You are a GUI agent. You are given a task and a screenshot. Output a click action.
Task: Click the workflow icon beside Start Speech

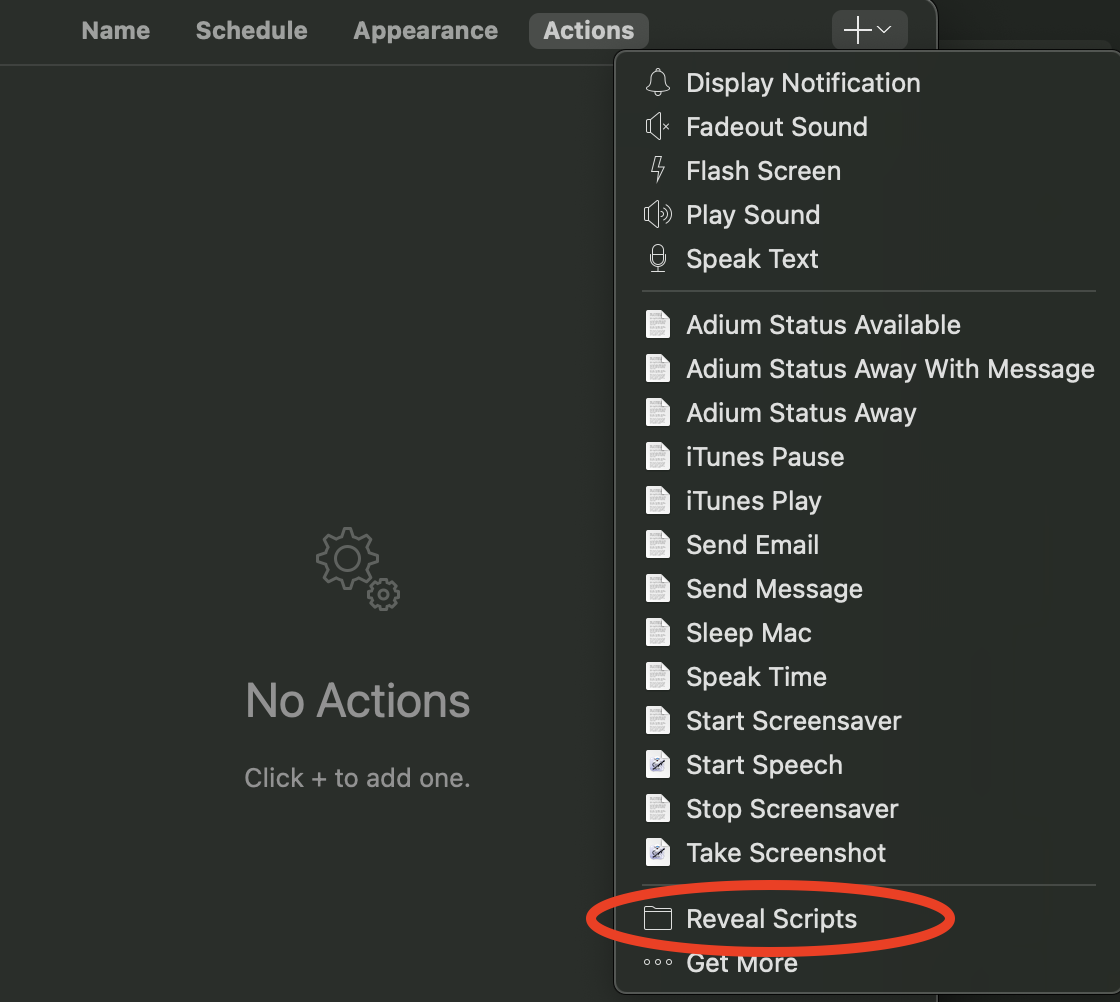[658, 765]
